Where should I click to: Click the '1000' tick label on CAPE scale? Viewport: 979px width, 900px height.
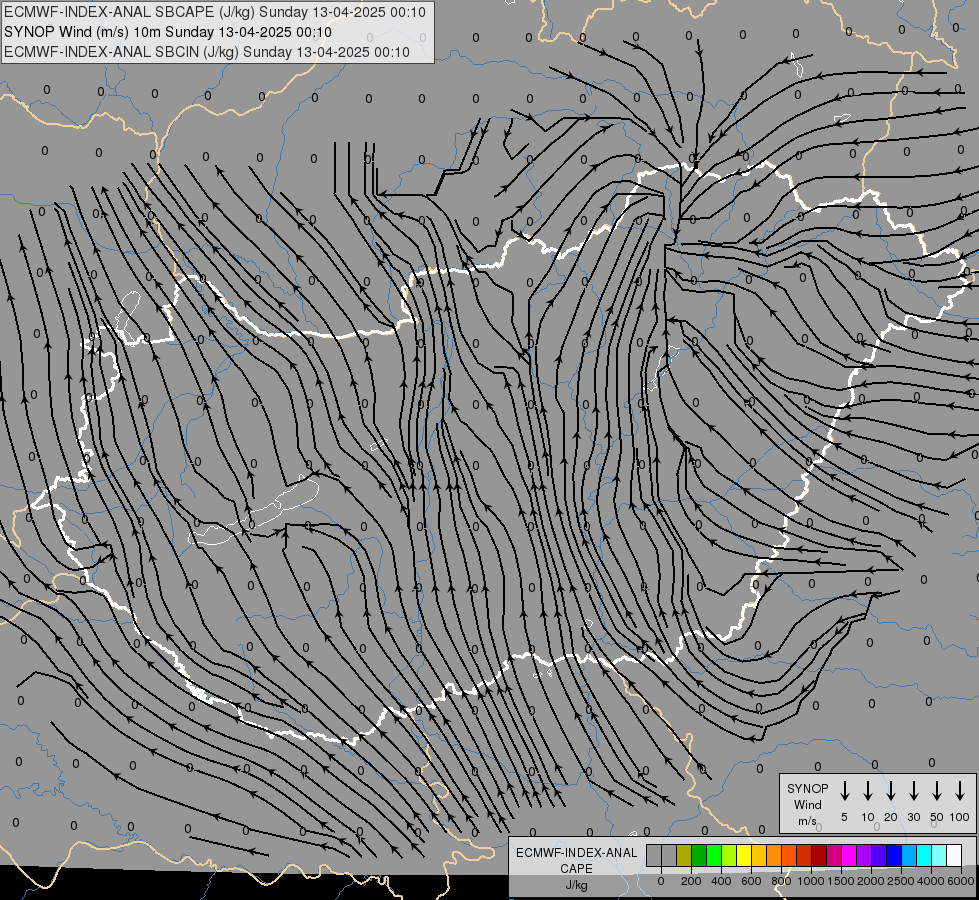811,881
